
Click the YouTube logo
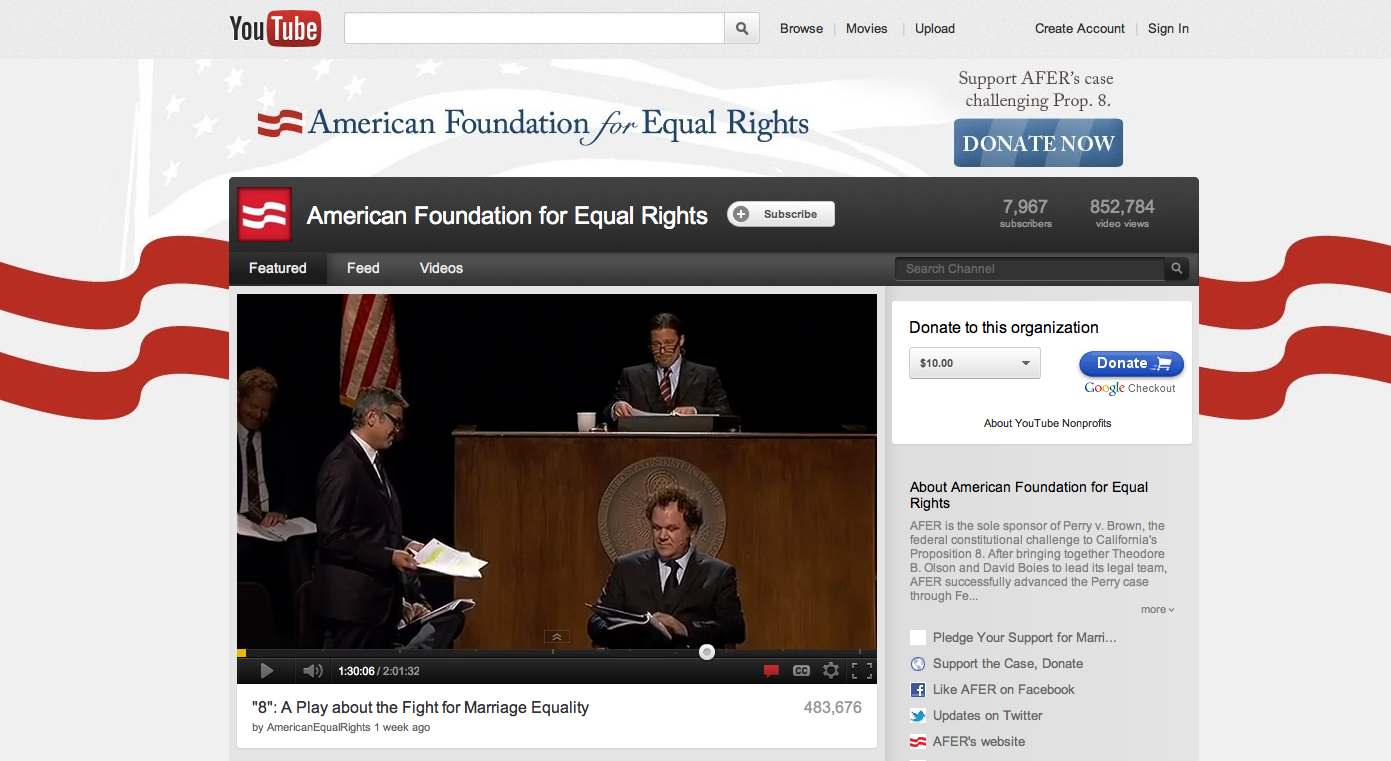point(275,28)
